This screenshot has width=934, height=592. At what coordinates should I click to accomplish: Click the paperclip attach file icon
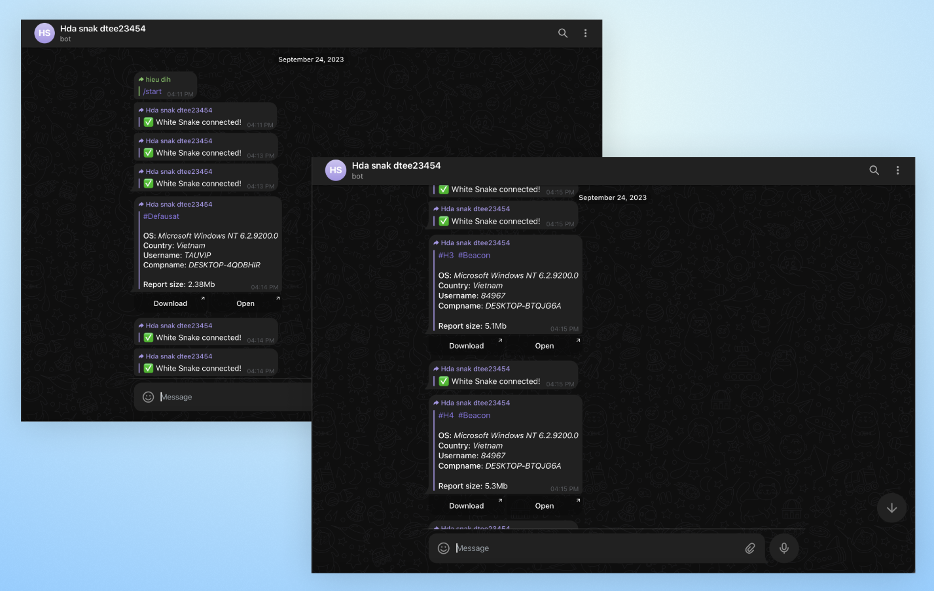tap(749, 548)
